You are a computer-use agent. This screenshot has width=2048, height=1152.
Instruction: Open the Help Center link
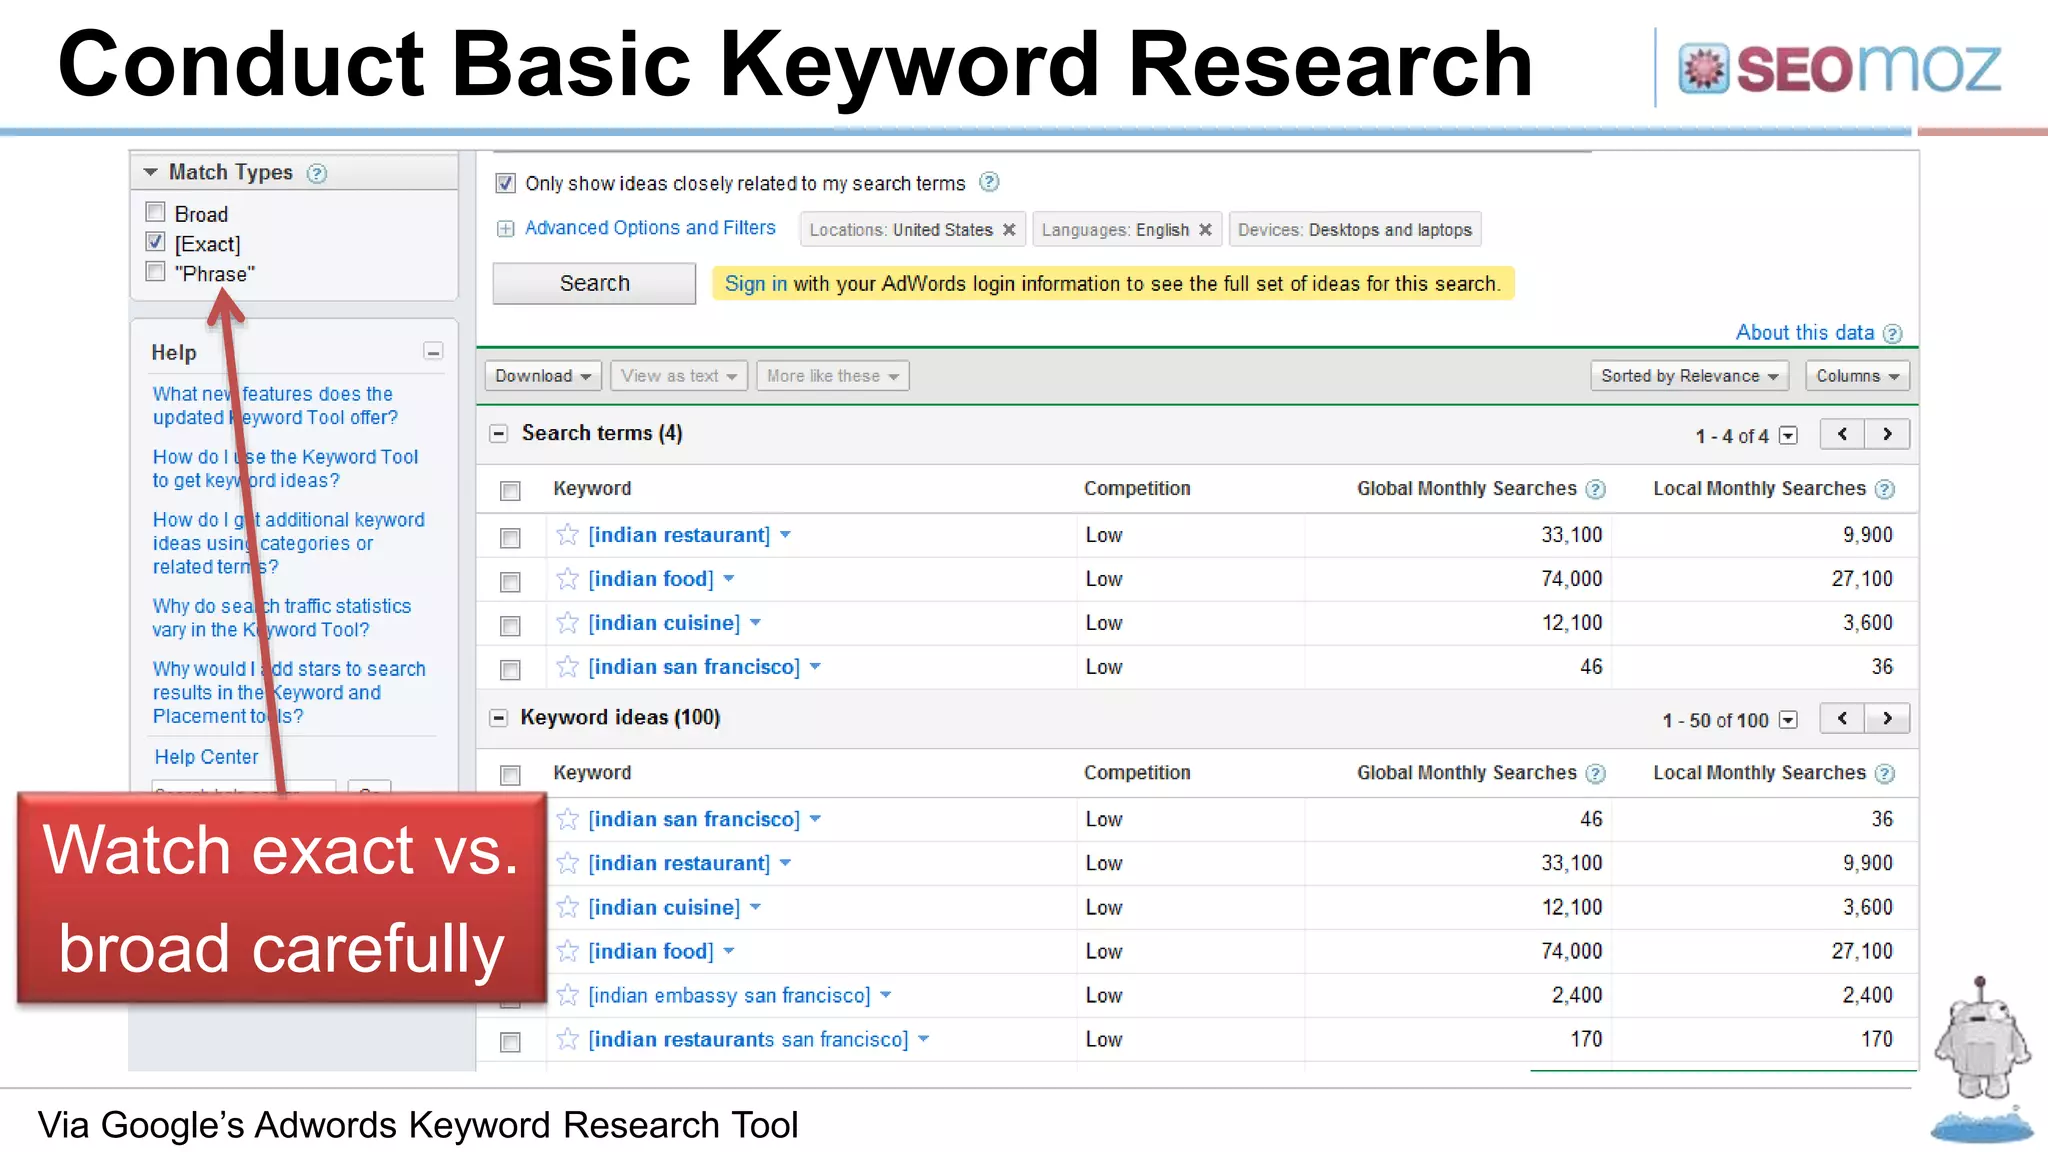click(x=206, y=757)
